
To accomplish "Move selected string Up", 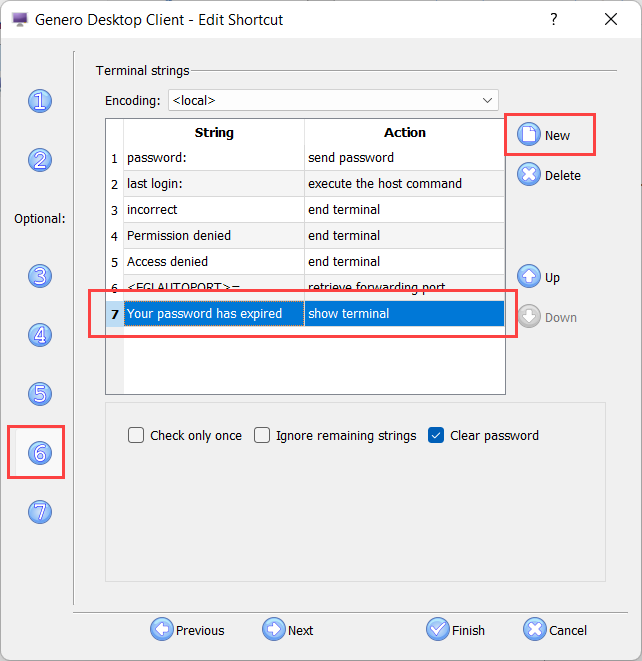I will [539, 277].
